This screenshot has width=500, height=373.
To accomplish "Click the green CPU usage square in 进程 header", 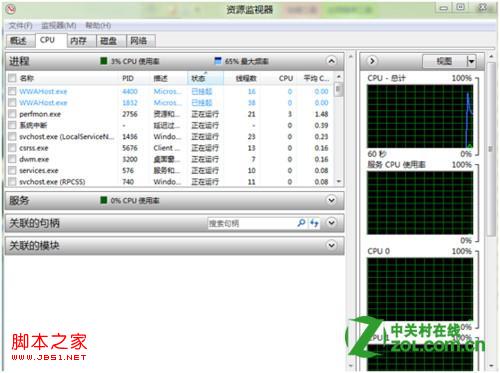I will [104, 61].
